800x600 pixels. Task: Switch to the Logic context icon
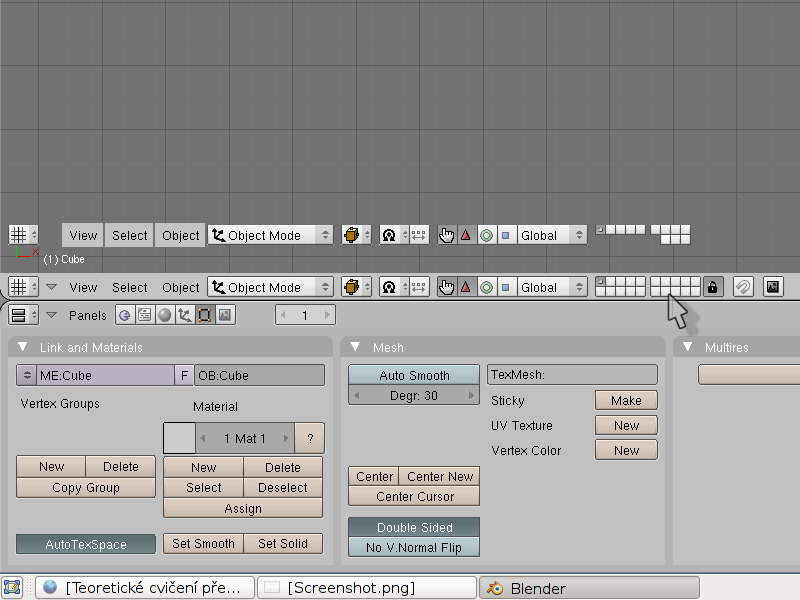click(x=125, y=315)
